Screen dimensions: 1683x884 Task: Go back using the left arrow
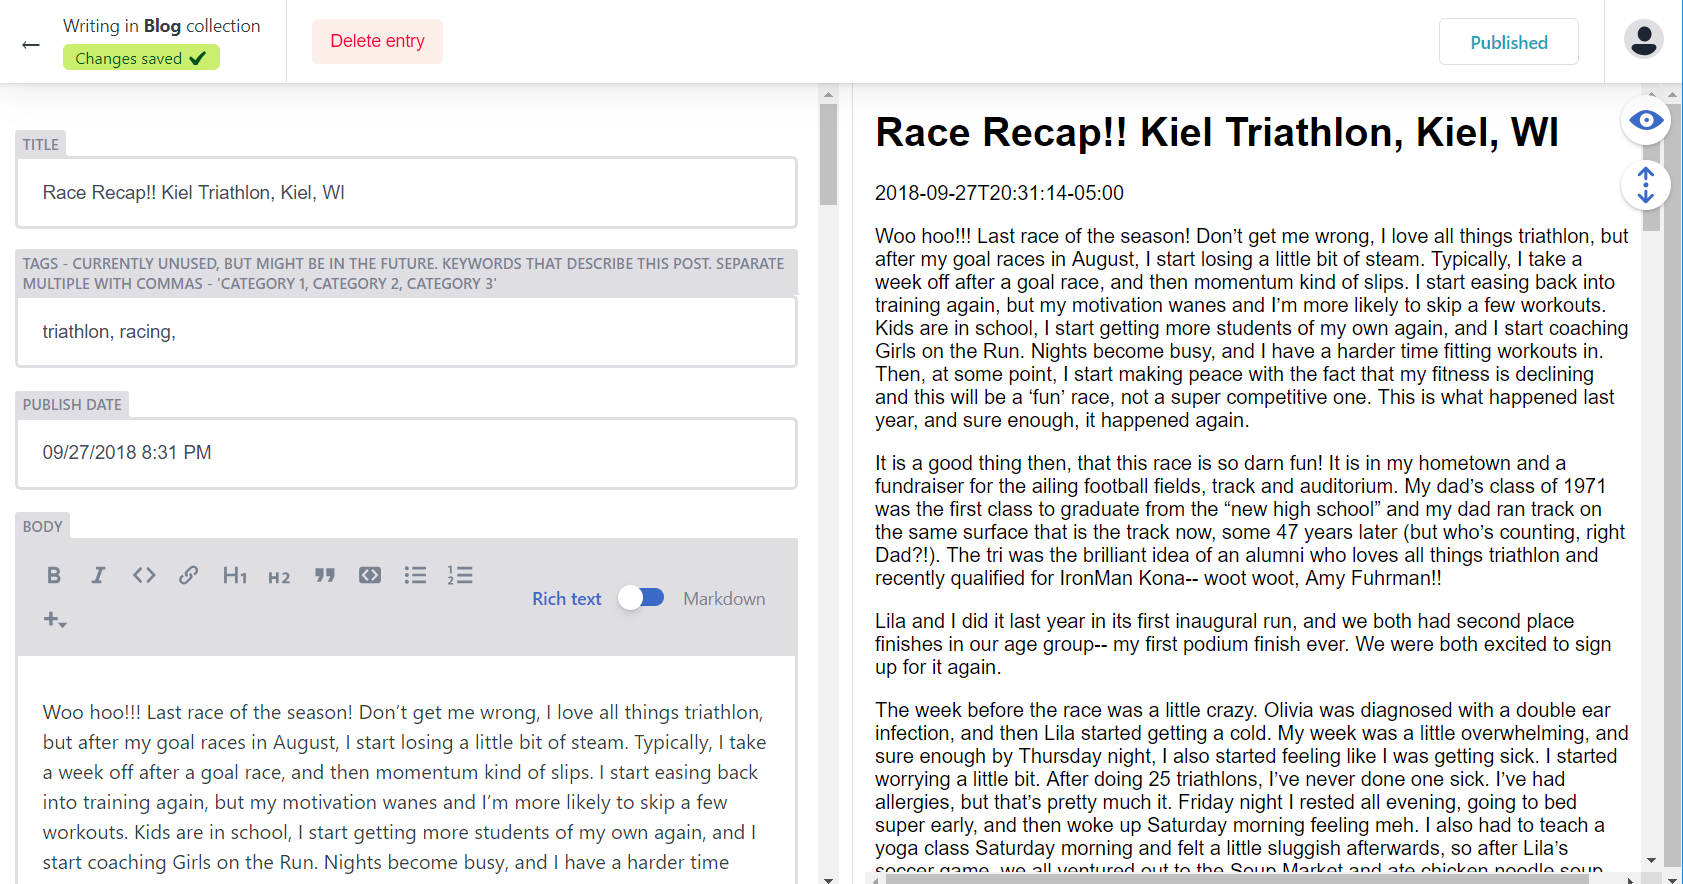(31, 44)
